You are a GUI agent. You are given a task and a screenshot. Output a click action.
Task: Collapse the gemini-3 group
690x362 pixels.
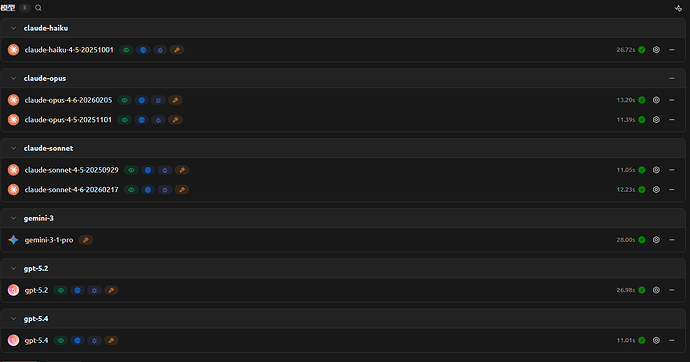coord(13,218)
